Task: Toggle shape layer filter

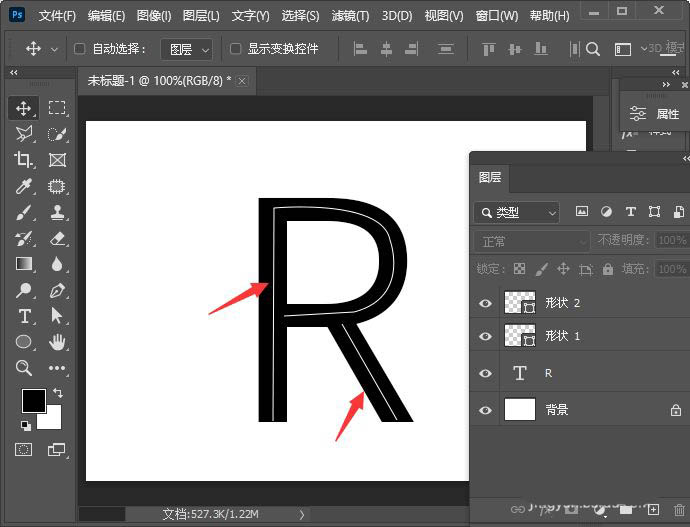Action: 654,212
